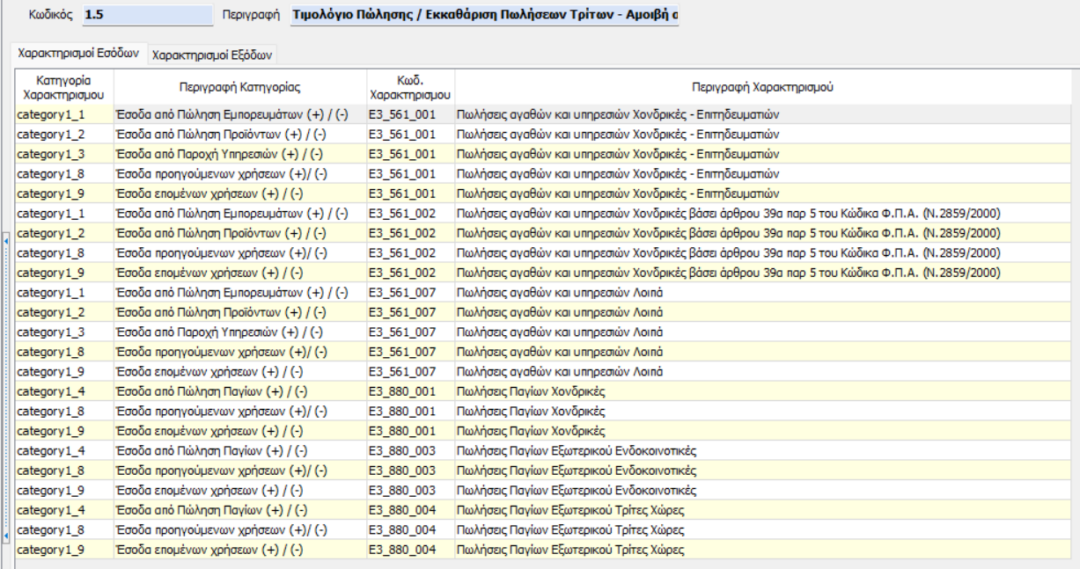Screen dimensions: 1080x569
Task: Select the first Πωλήσεις αγαθών και υπηρεσιών Λοιπά cell
Action: pos(560,292)
